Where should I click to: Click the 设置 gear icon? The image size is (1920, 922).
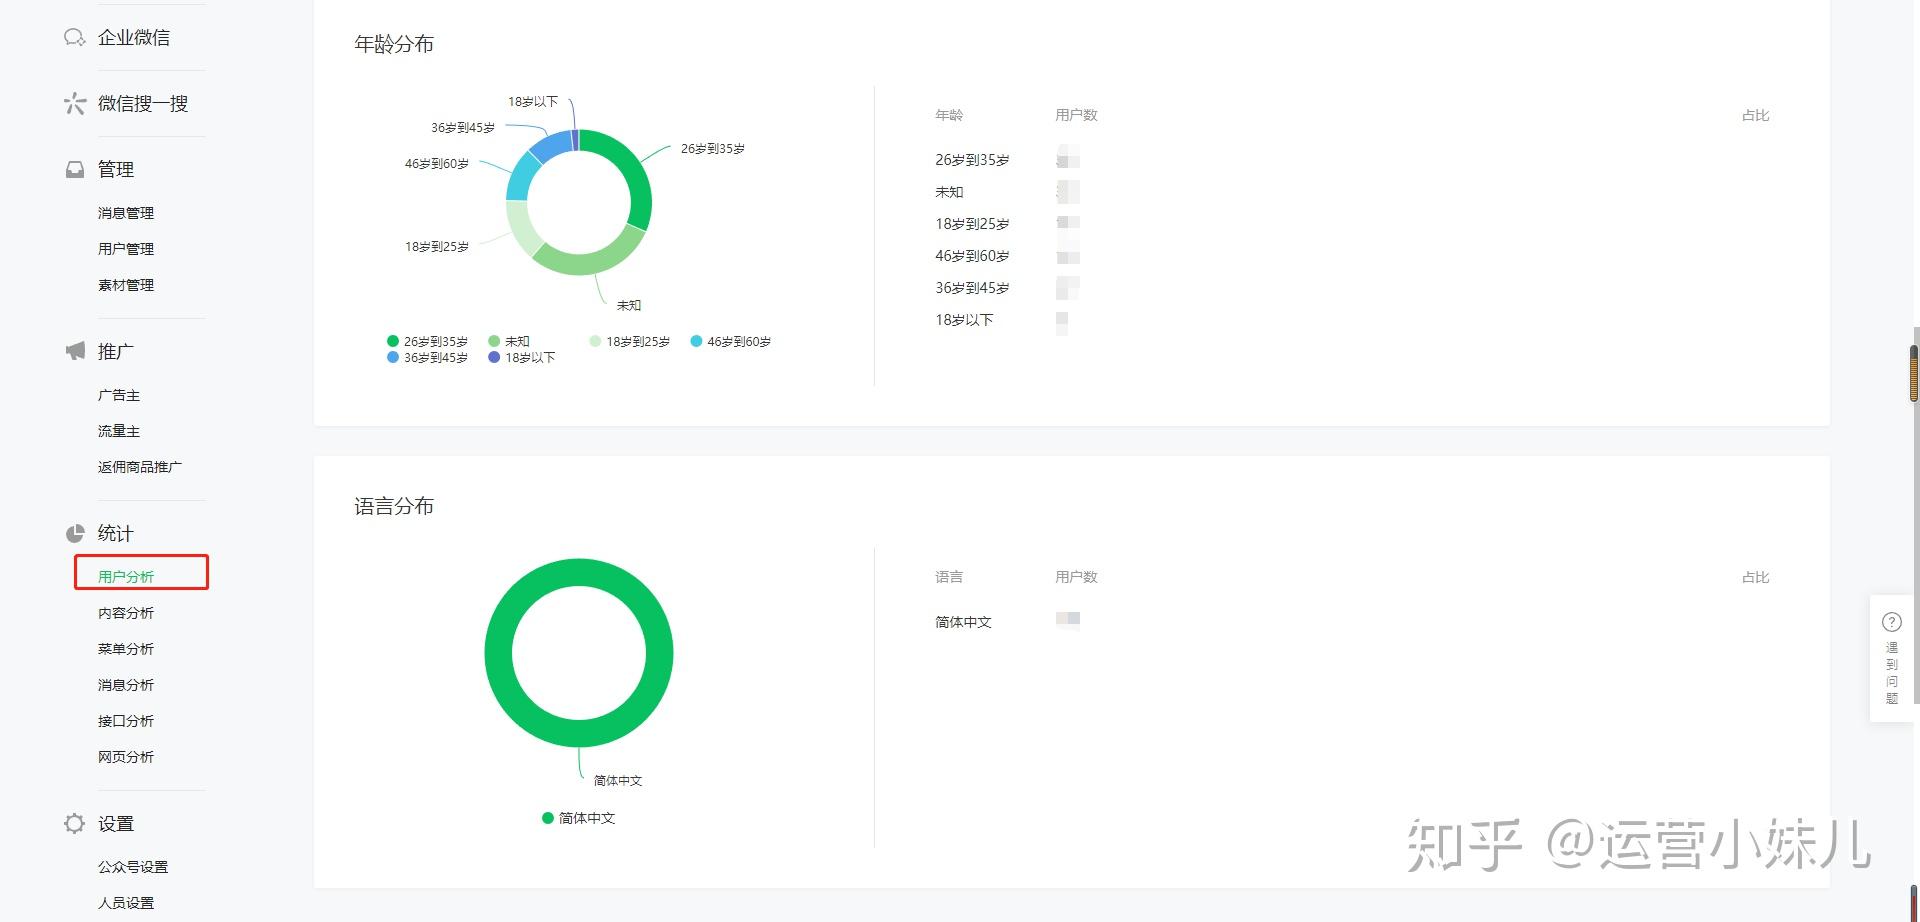point(75,823)
